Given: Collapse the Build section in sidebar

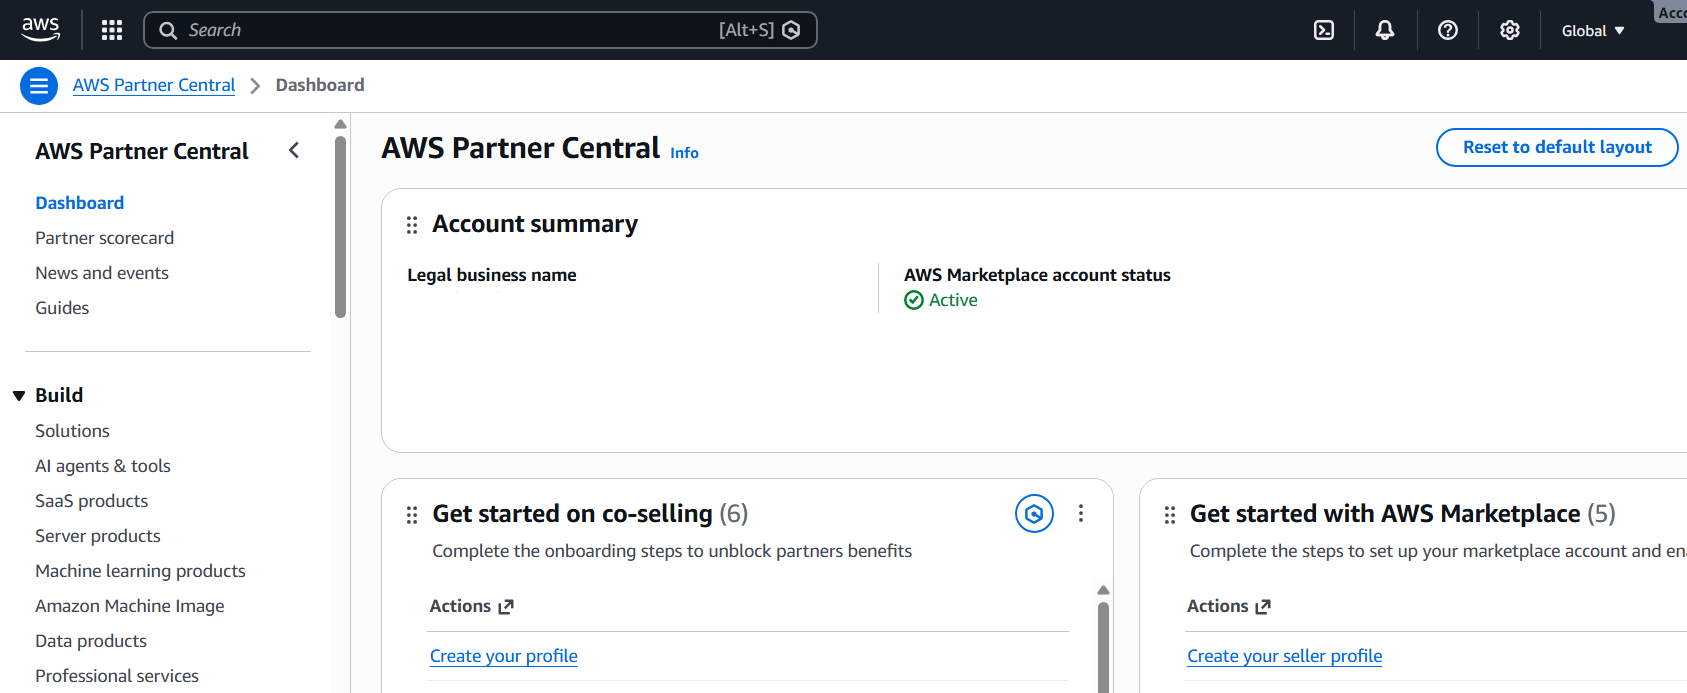Looking at the screenshot, I should point(19,396).
